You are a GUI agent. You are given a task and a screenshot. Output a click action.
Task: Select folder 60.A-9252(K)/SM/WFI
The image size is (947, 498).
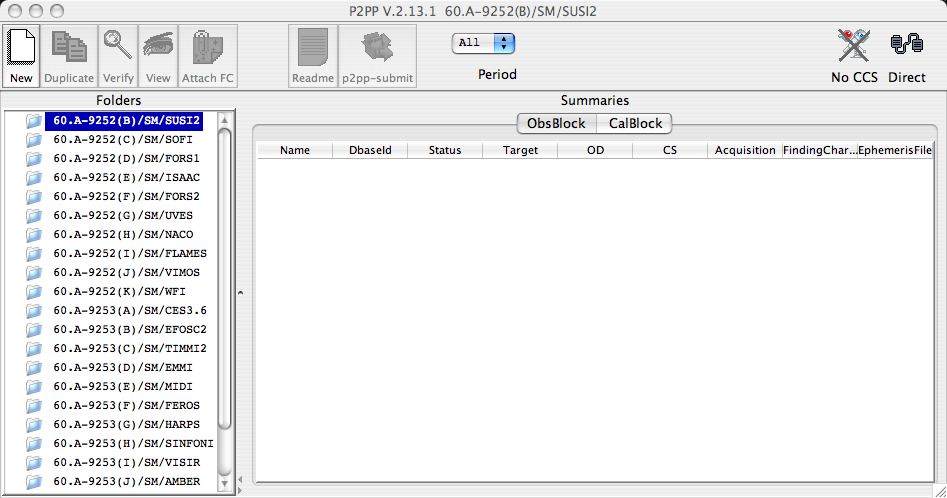120,292
